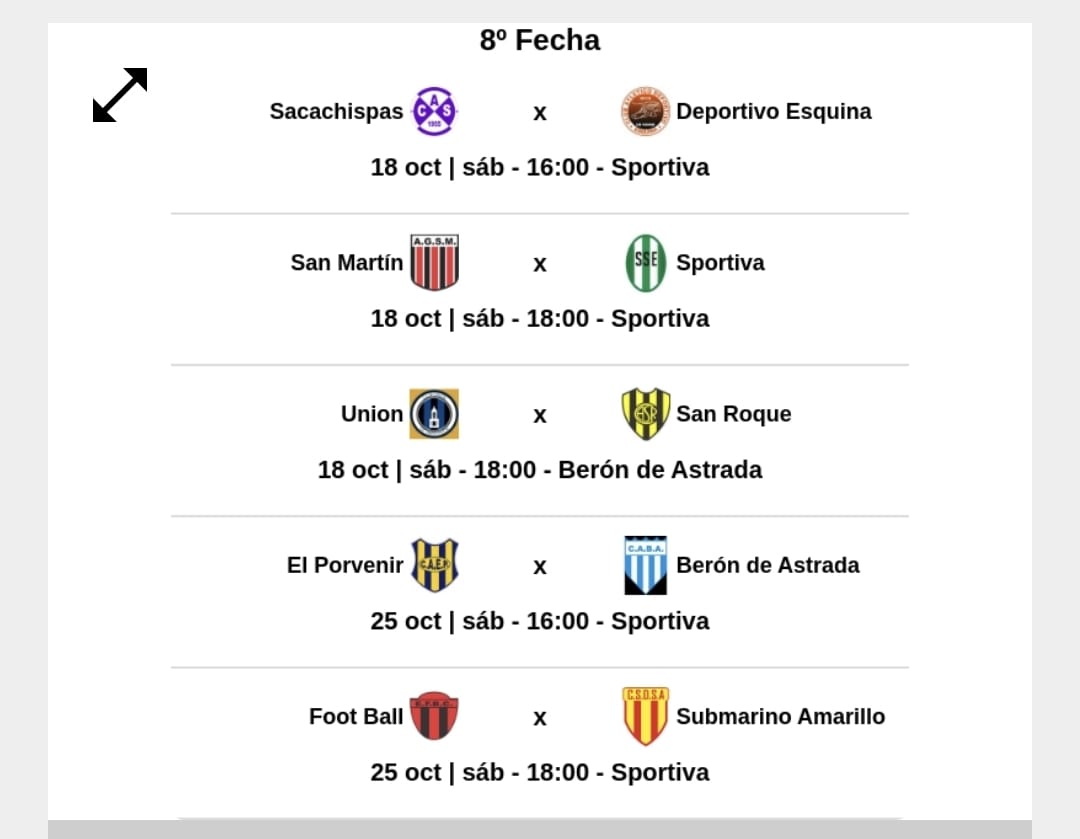Open the Sacachispas team name
This screenshot has width=1080, height=839.
336,111
